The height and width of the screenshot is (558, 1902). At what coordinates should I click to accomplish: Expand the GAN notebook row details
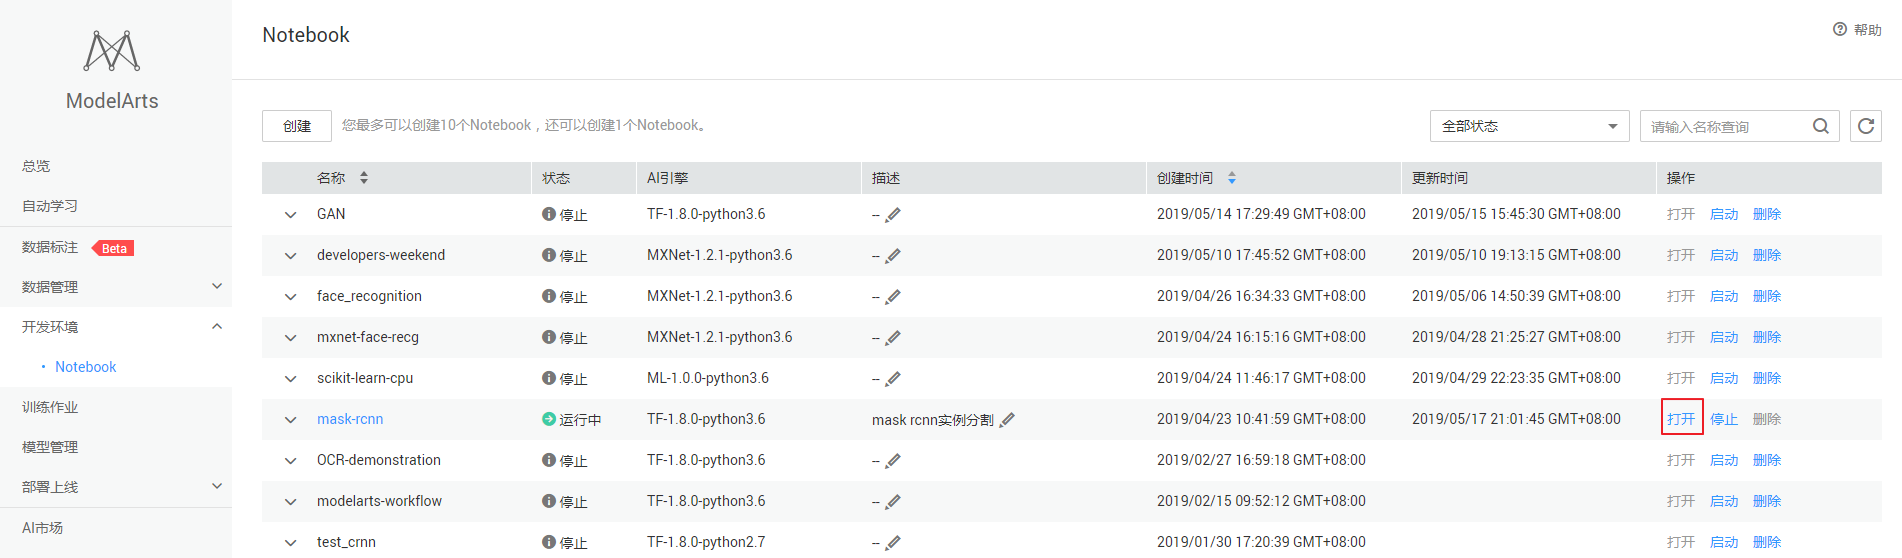(x=290, y=214)
